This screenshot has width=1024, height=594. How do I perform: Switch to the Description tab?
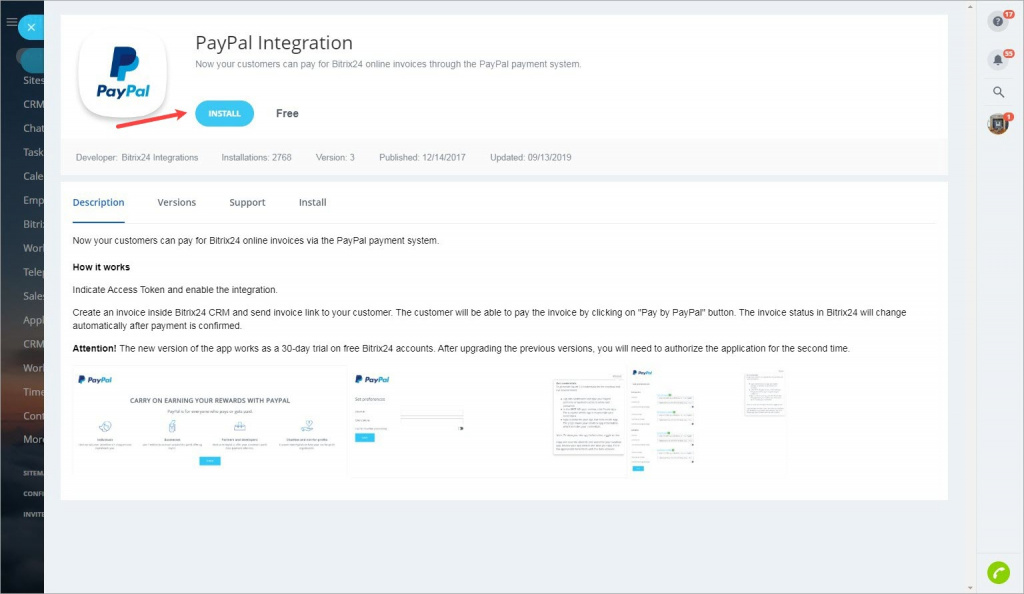pos(99,202)
